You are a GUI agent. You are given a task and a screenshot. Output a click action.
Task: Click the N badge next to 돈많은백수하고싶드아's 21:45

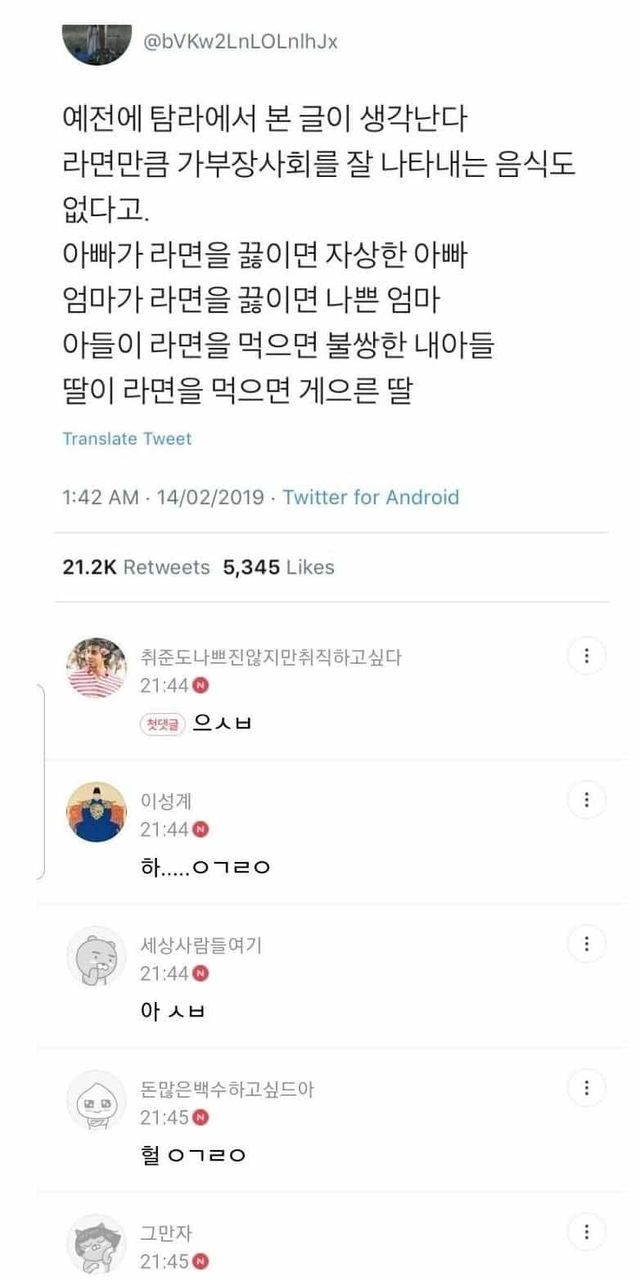pos(200,1117)
